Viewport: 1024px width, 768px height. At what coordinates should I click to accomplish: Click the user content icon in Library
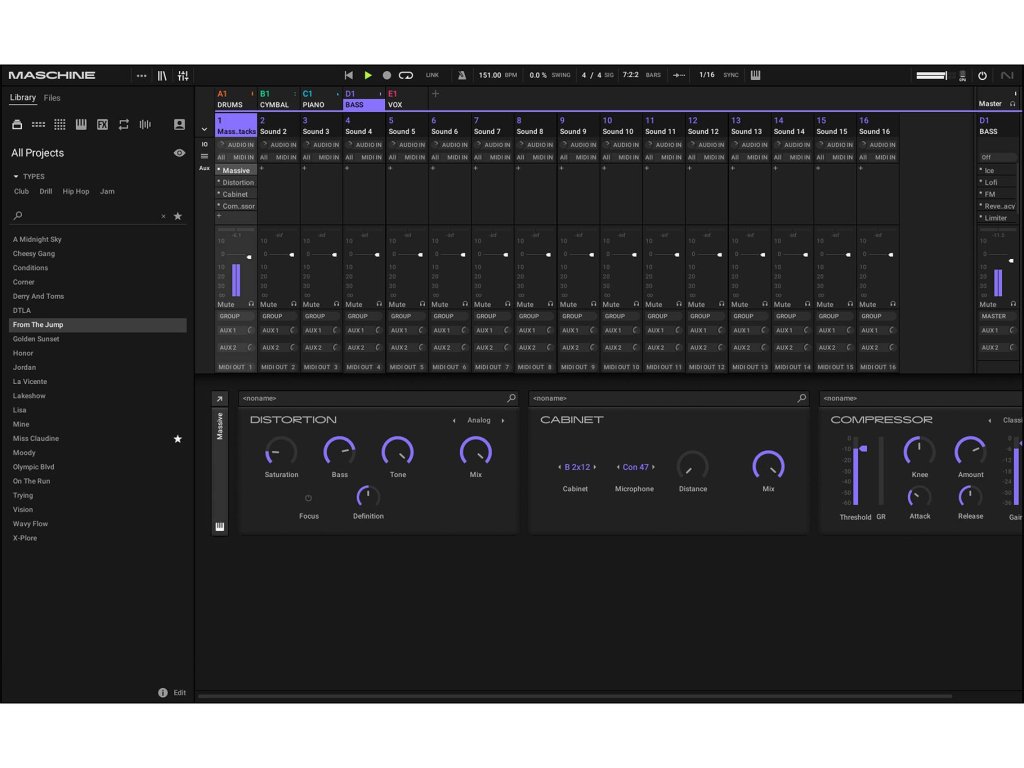click(x=179, y=124)
